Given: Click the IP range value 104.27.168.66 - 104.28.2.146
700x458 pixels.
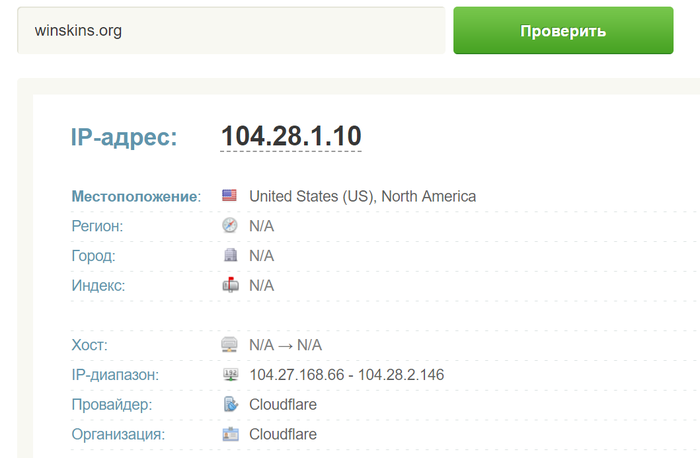Looking at the screenshot, I should 346,375.
